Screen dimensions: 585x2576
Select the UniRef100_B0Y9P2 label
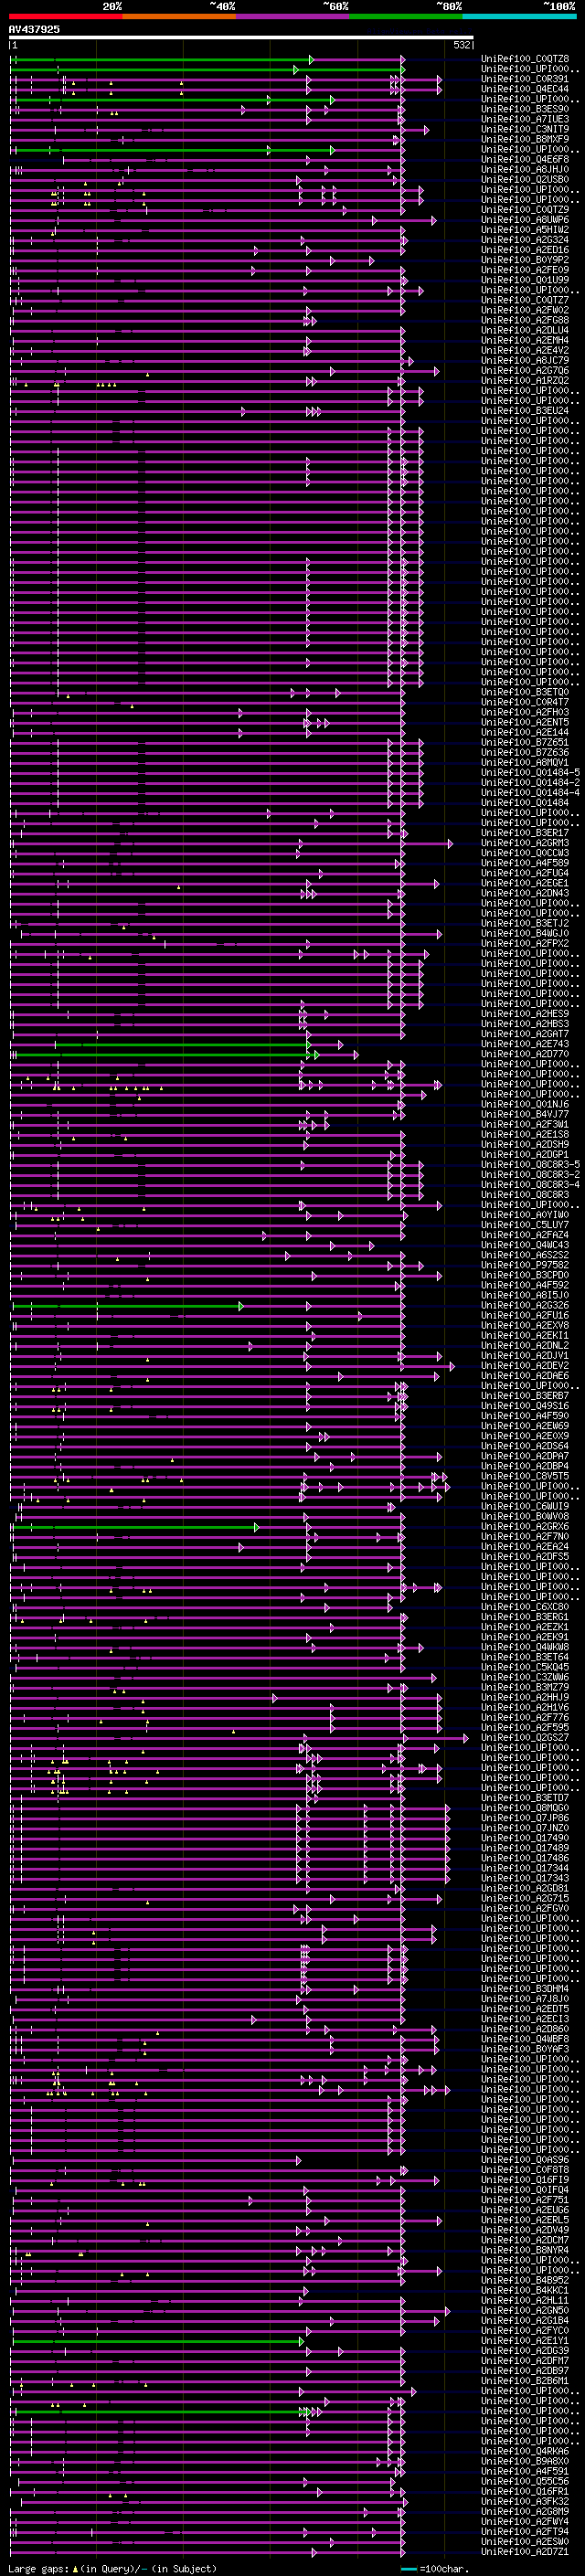pyautogui.click(x=525, y=260)
